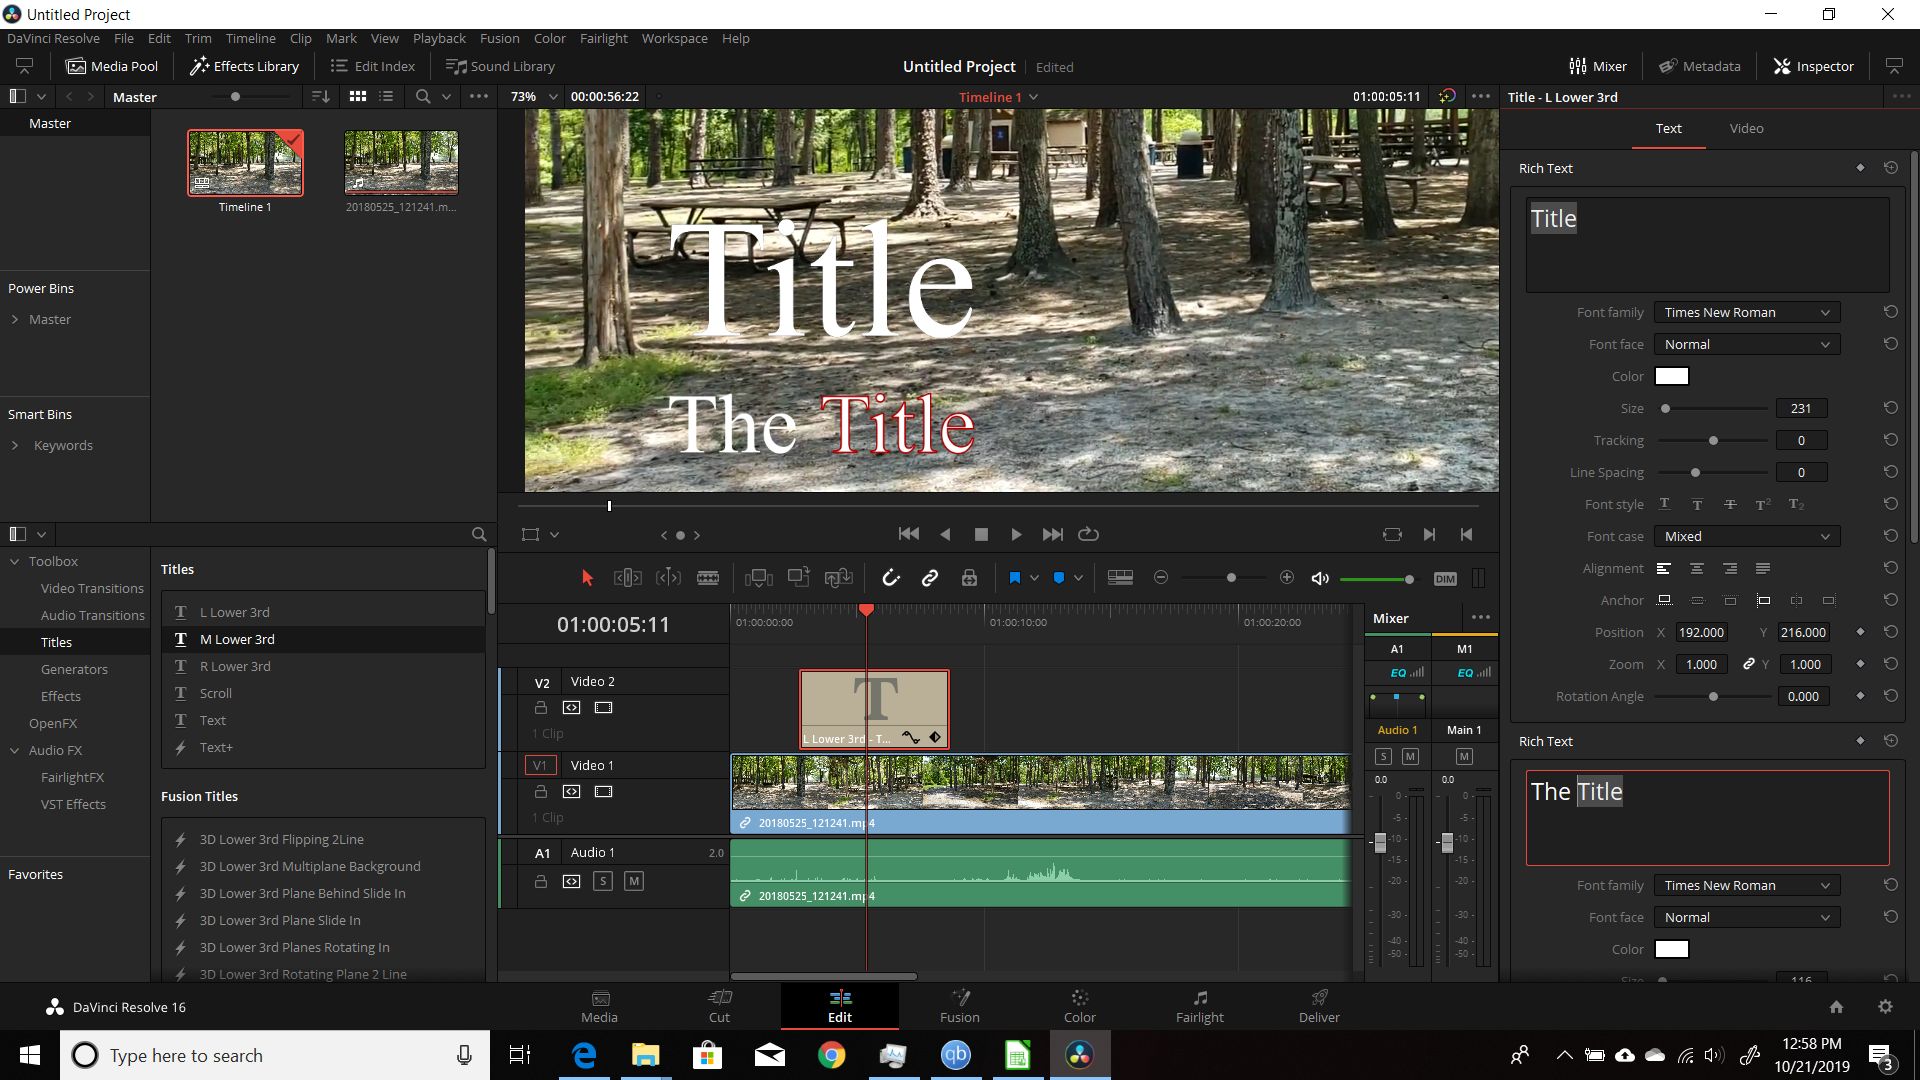Image resolution: width=1920 pixels, height=1080 pixels.
Task: Reset the Tracking parameter
Action: (x=1890, y=440)
